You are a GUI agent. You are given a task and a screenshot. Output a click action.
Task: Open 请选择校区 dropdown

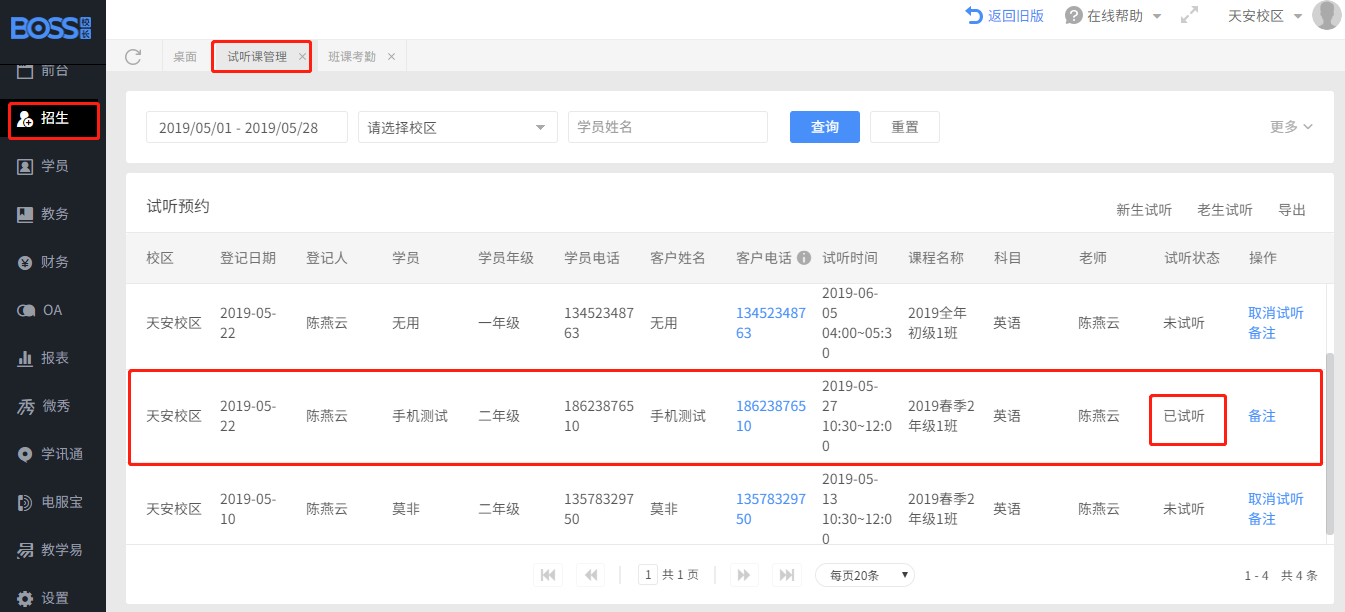(x=458, y=127)
